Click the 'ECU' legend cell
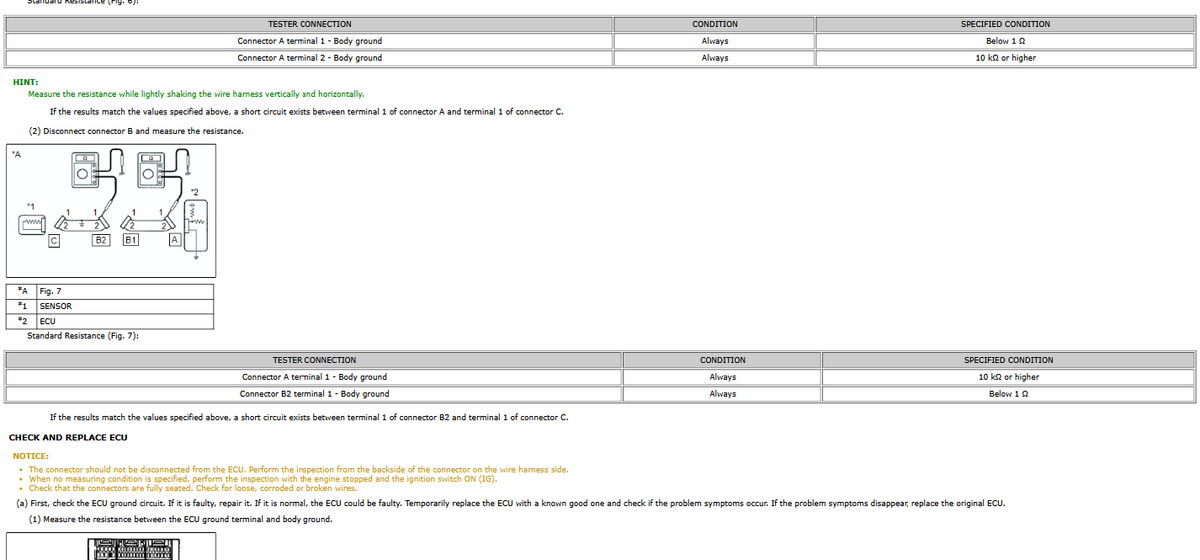 click(x=125, y=321)
